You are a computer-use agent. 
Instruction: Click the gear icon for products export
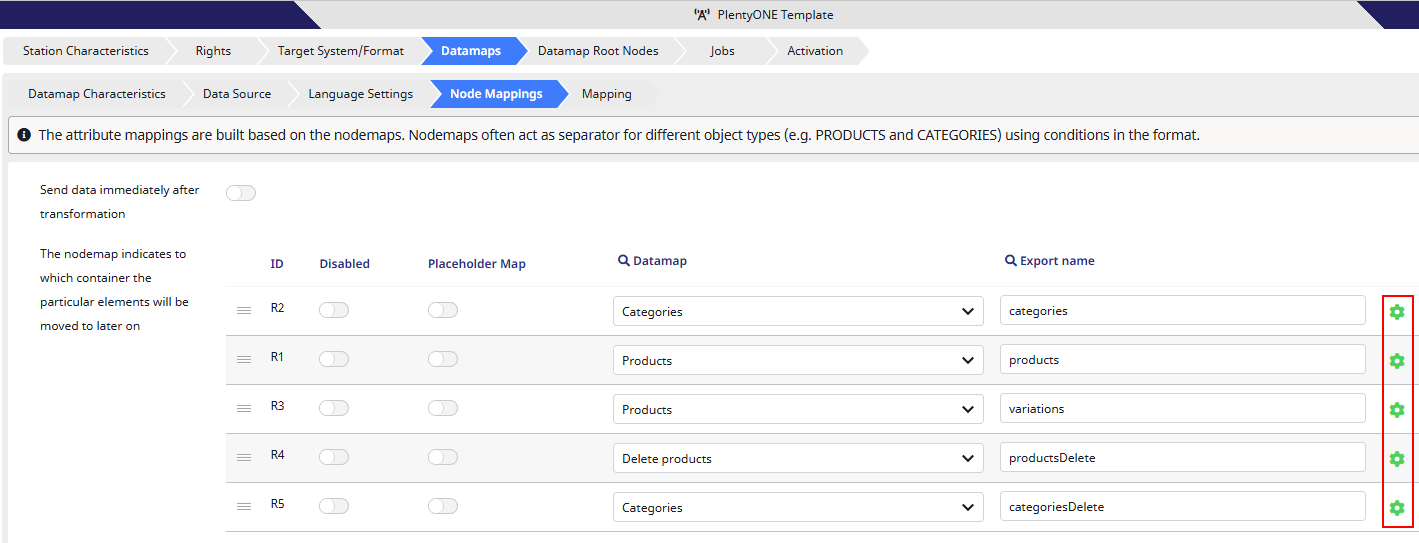tap(1397, 361)
